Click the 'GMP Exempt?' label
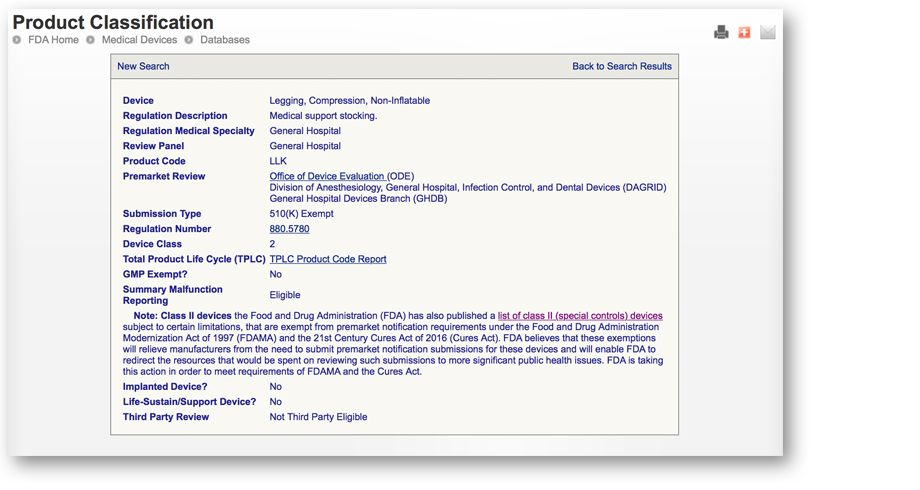 155,275
